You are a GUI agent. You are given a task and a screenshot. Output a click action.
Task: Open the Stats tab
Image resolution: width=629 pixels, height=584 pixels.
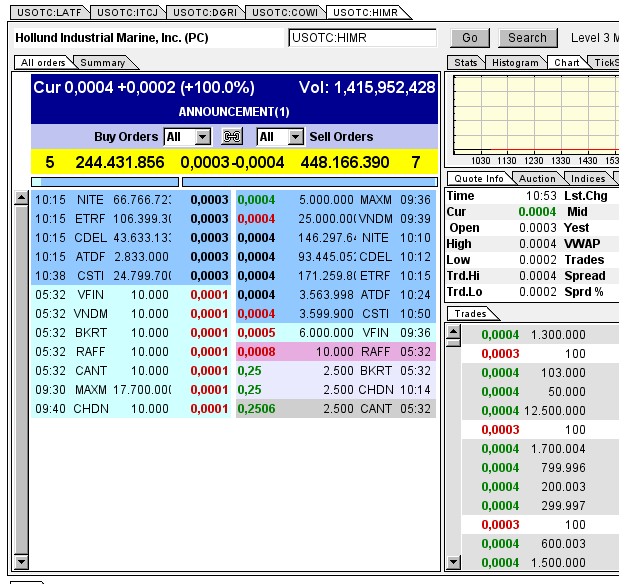[x=465, y=63]
